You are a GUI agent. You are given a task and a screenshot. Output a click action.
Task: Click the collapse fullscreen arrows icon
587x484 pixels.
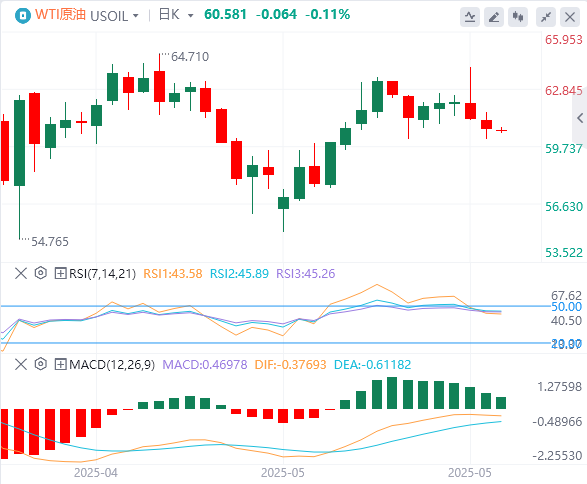tap(546, 17)
